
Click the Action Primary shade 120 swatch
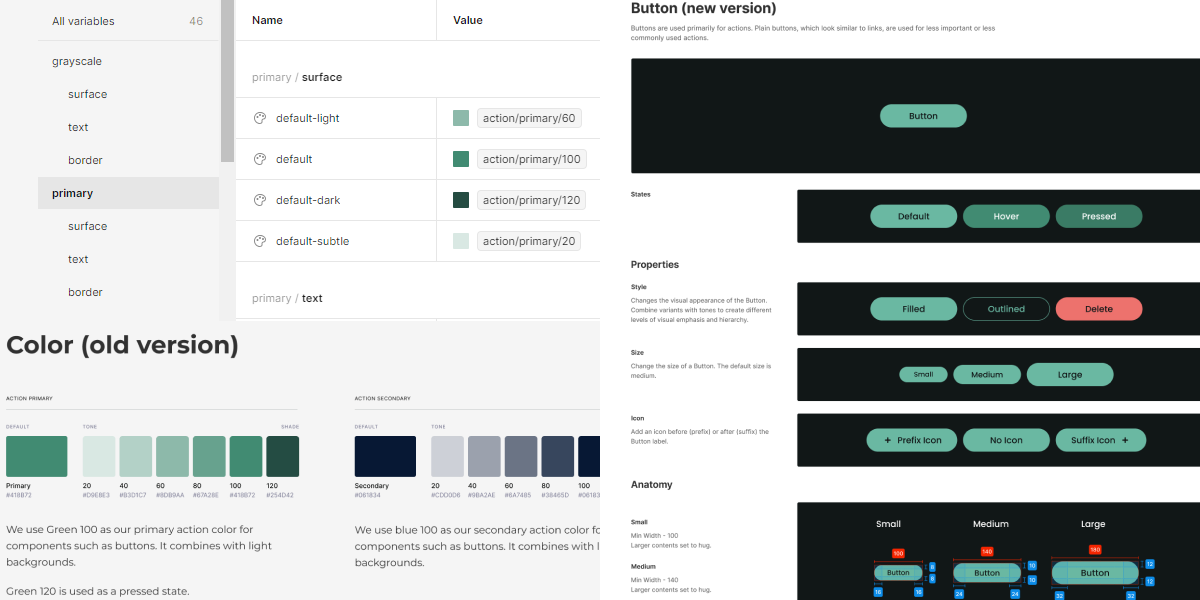[x=282, y=456]
